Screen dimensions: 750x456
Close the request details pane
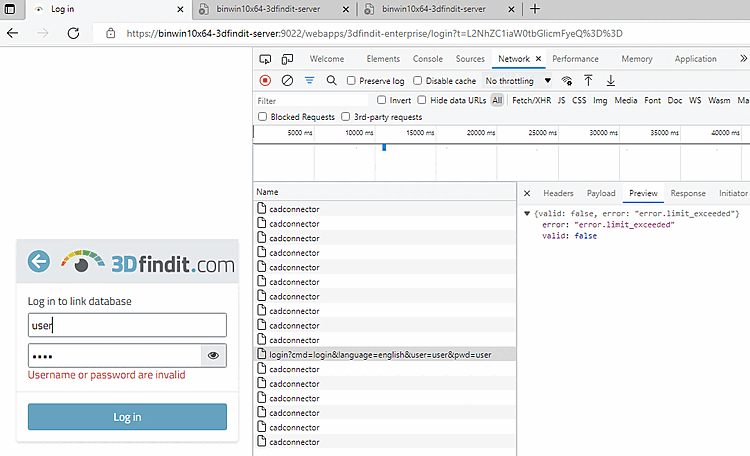pyautogui.click(x=527, y=193)
